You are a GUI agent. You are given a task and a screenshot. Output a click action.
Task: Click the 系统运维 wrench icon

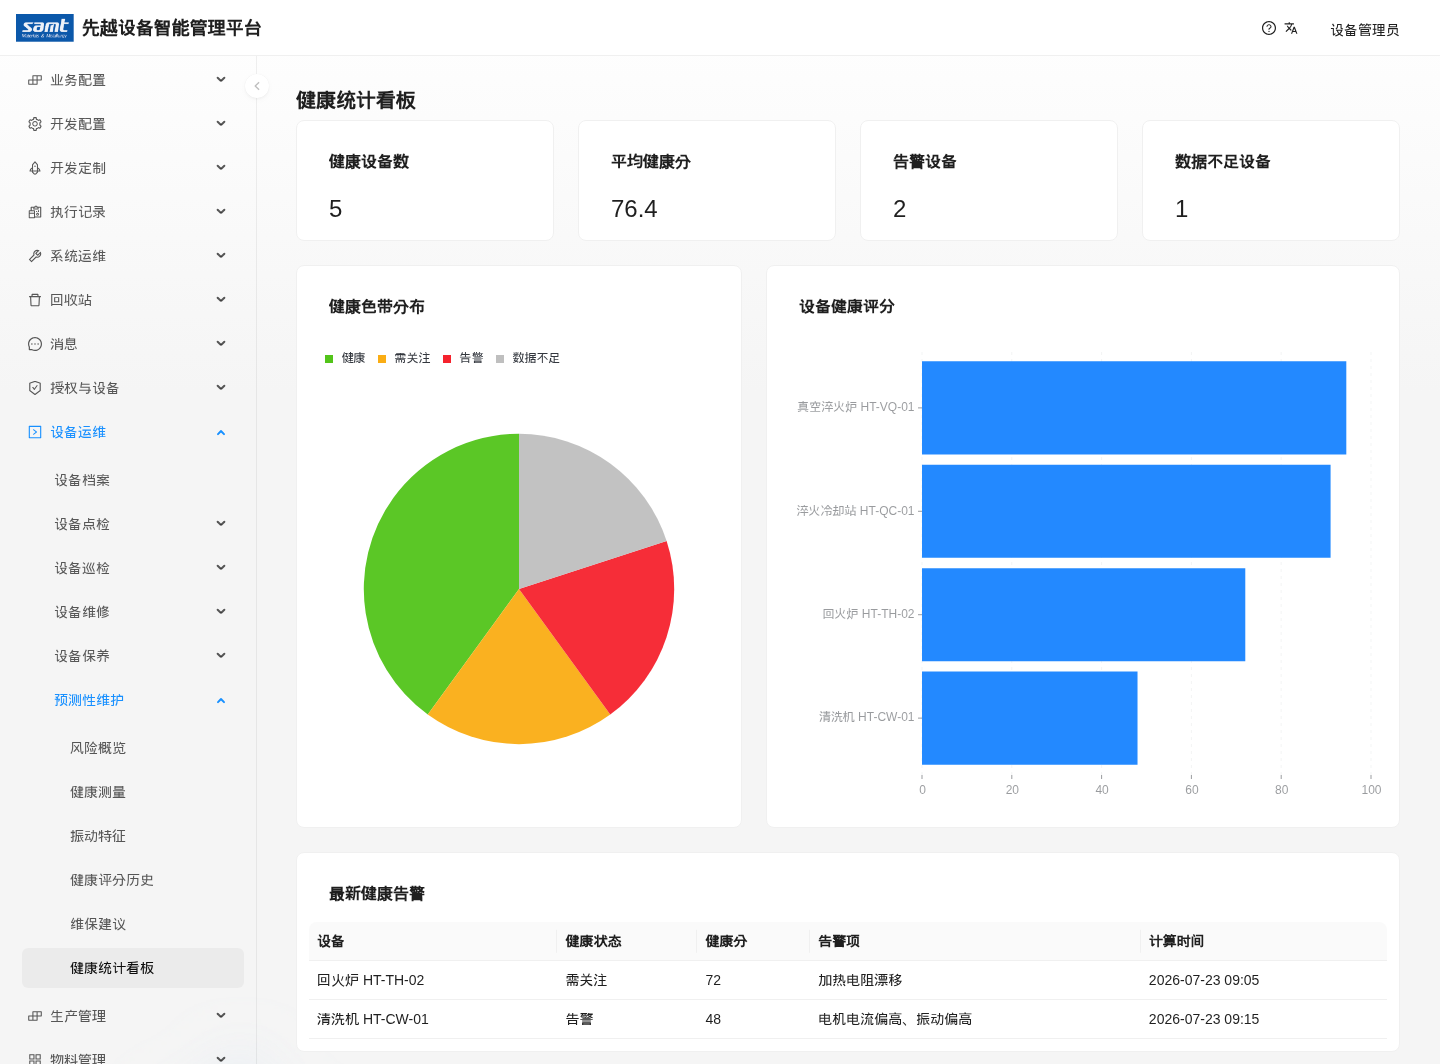pos(35,256)
